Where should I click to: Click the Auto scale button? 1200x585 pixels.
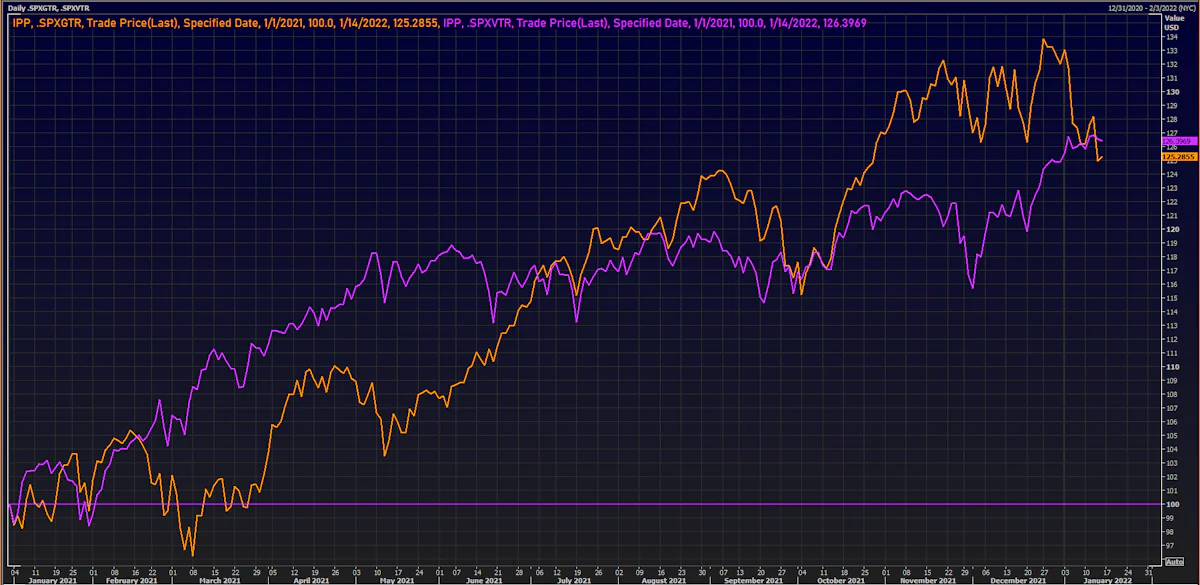1174,563
